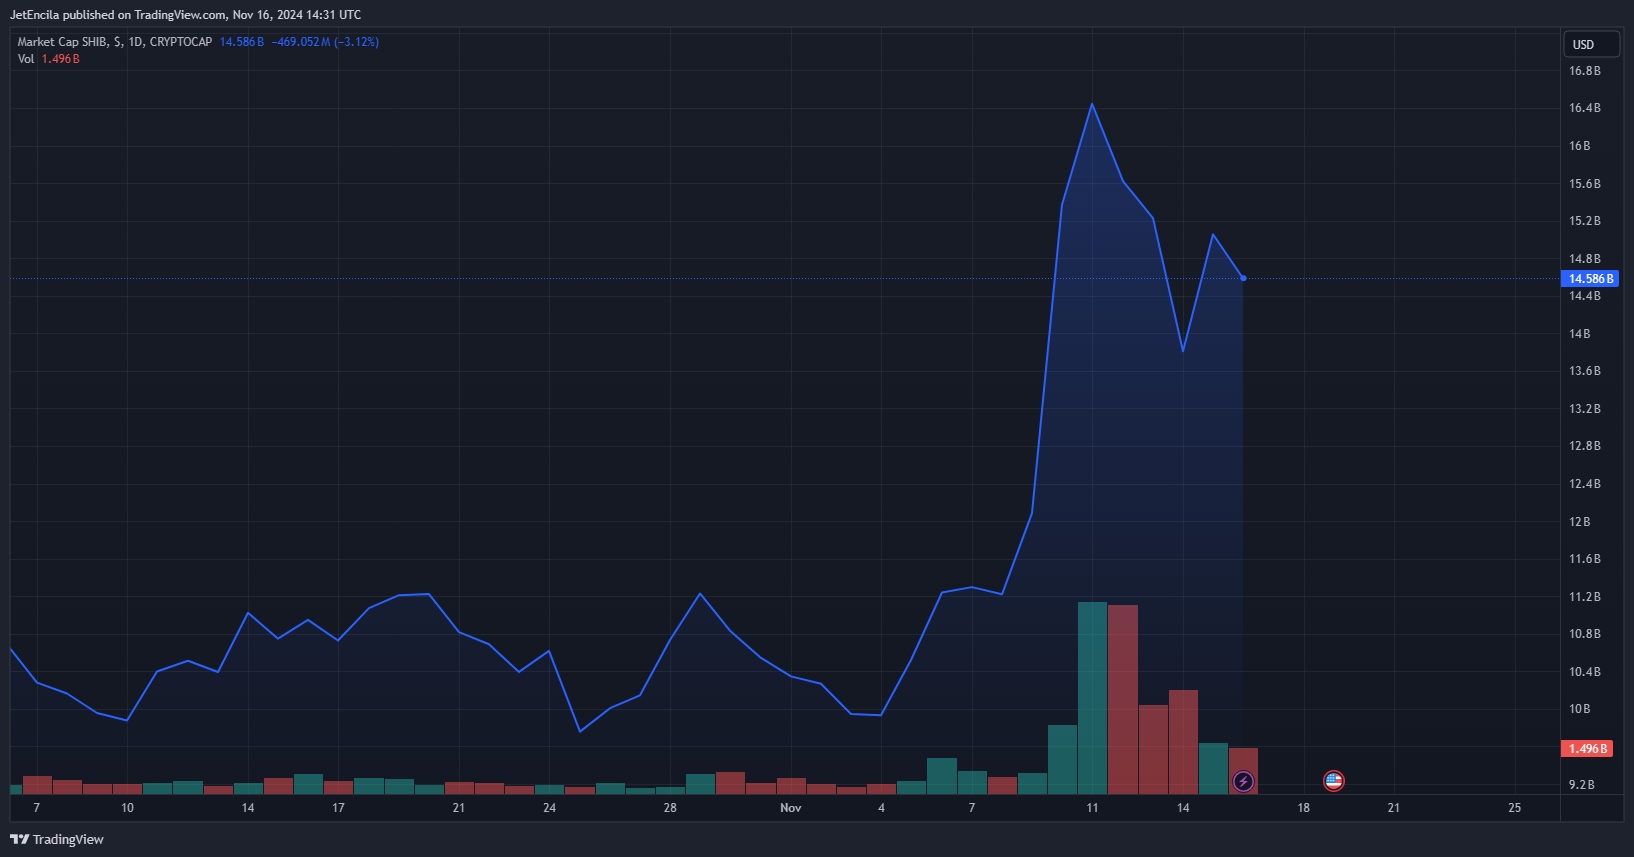Click the Vol indicator legend label

[x=26, y=59]
